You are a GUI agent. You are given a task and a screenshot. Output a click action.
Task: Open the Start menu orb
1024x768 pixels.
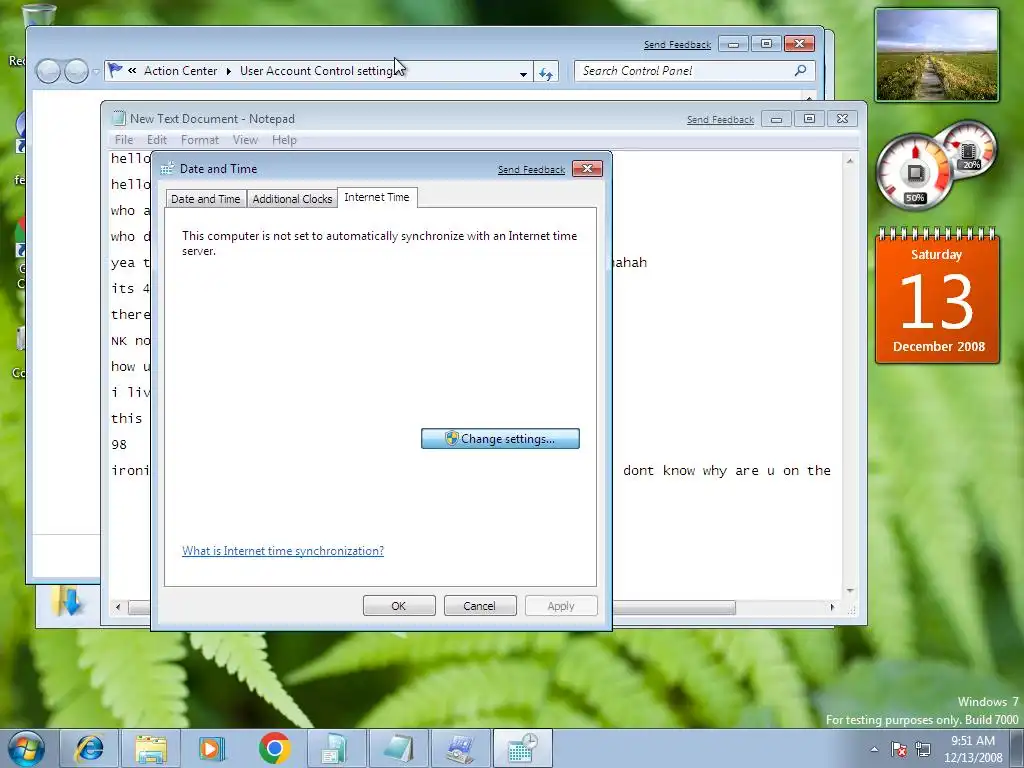click(x=27, y=748)
